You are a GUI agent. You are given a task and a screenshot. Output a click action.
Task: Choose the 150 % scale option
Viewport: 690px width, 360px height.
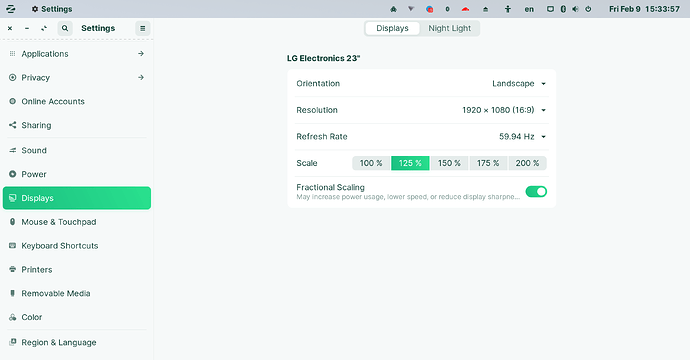[x=449, y=163]
